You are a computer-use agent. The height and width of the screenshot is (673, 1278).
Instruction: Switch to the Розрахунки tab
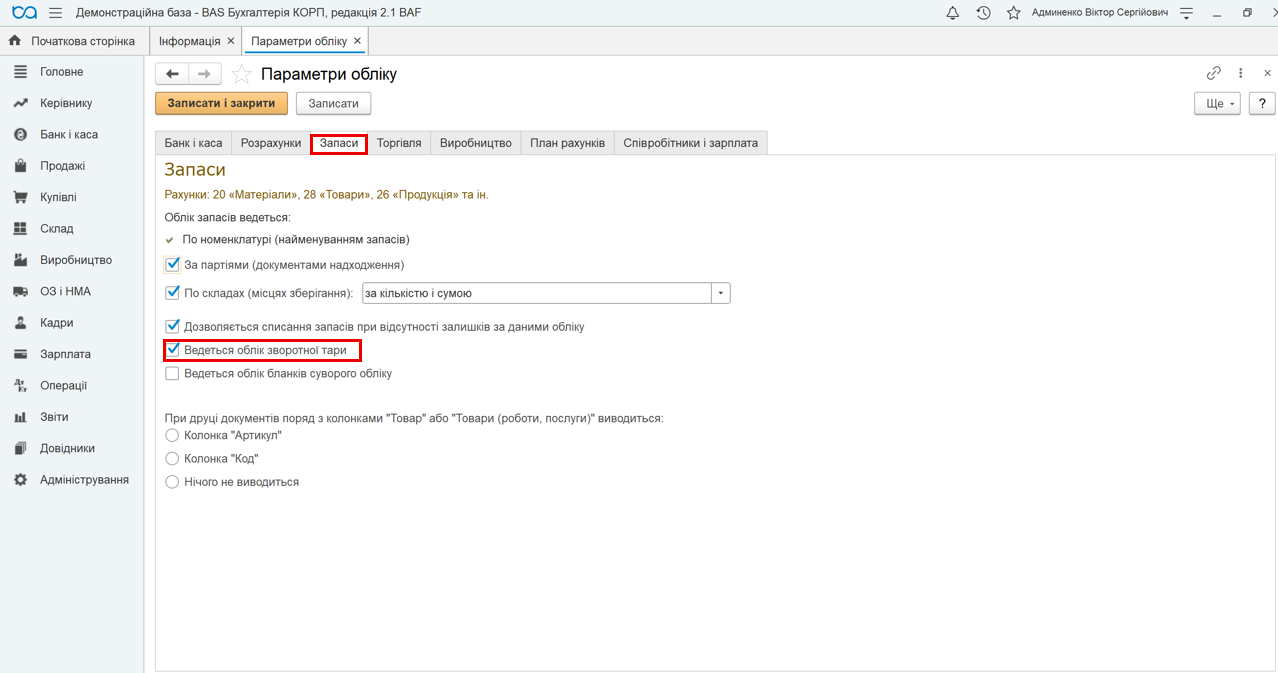[x=271, y=143]
